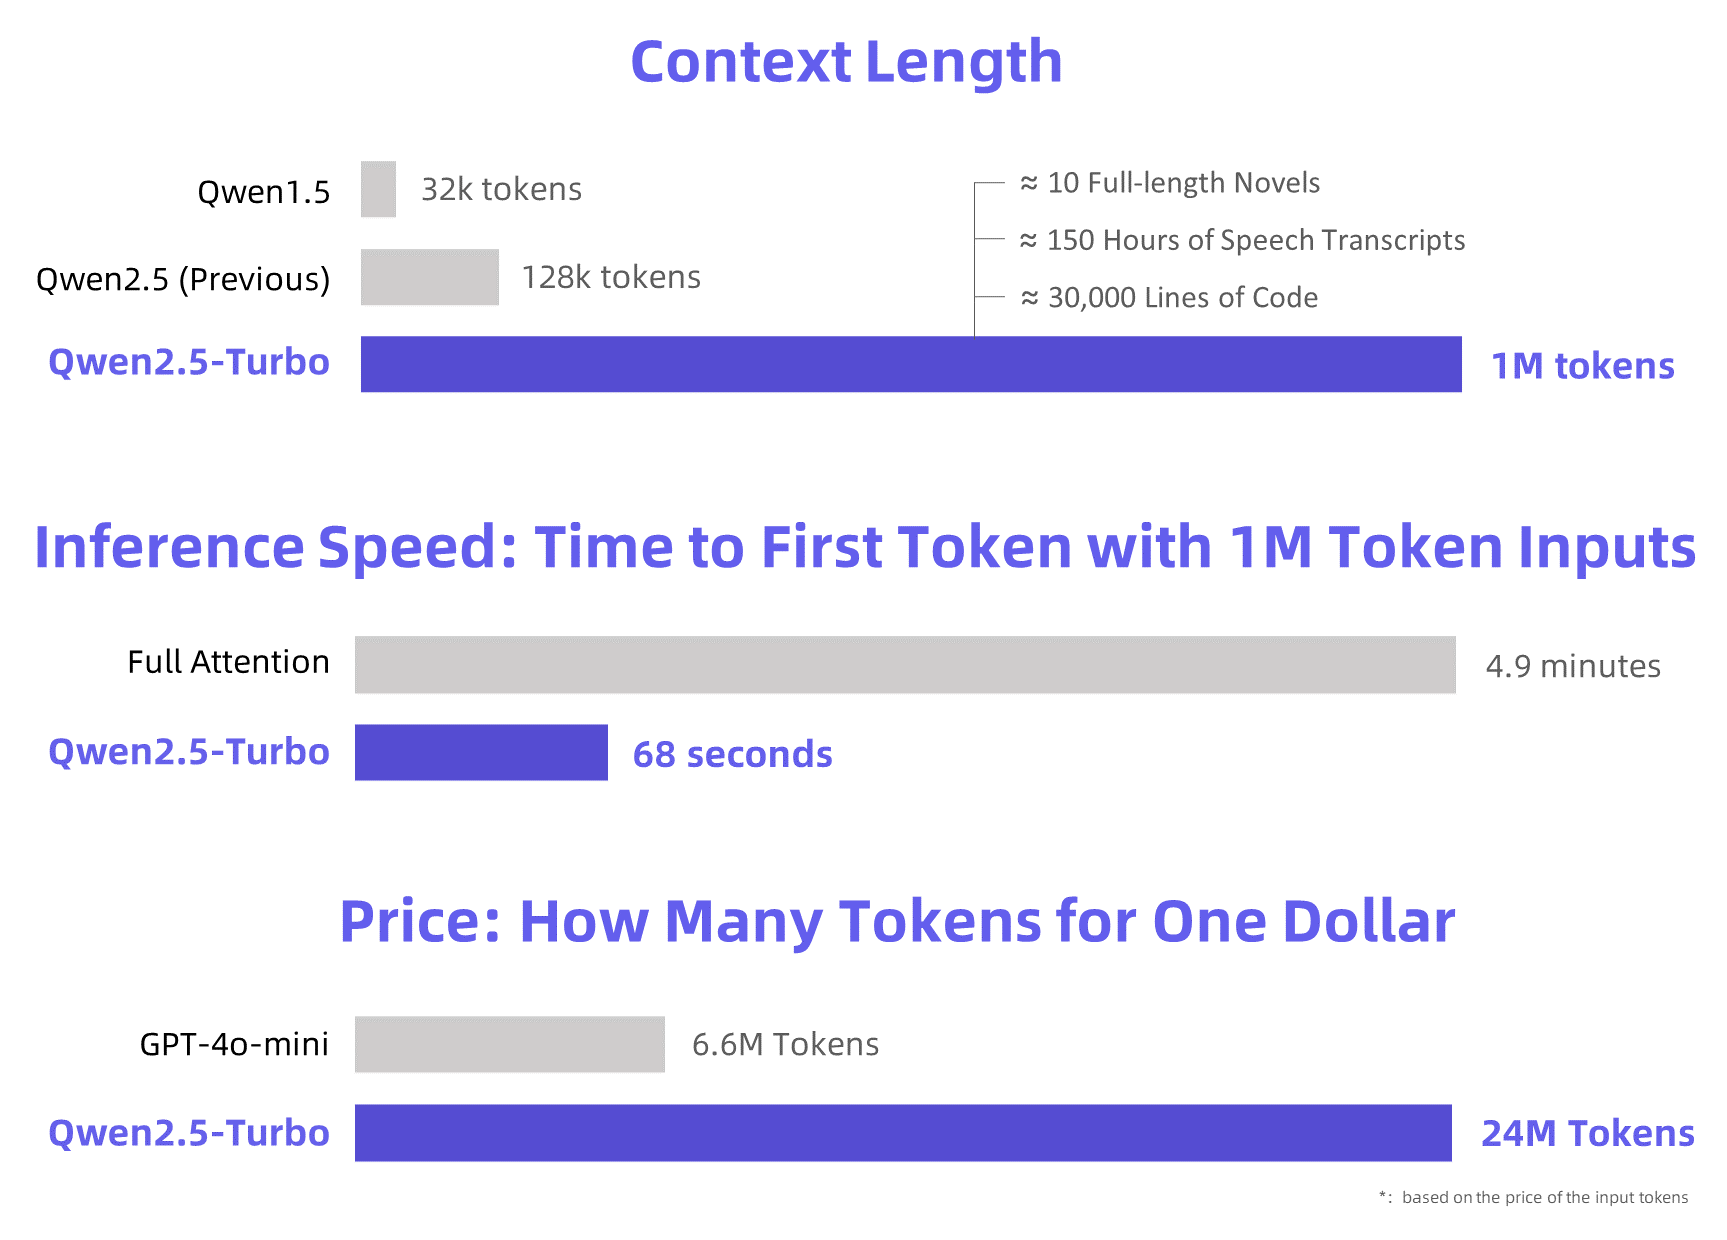Click the "68 seconds" label
This screenshot has width=1727, height=1240.
click(x=732, y=754)
